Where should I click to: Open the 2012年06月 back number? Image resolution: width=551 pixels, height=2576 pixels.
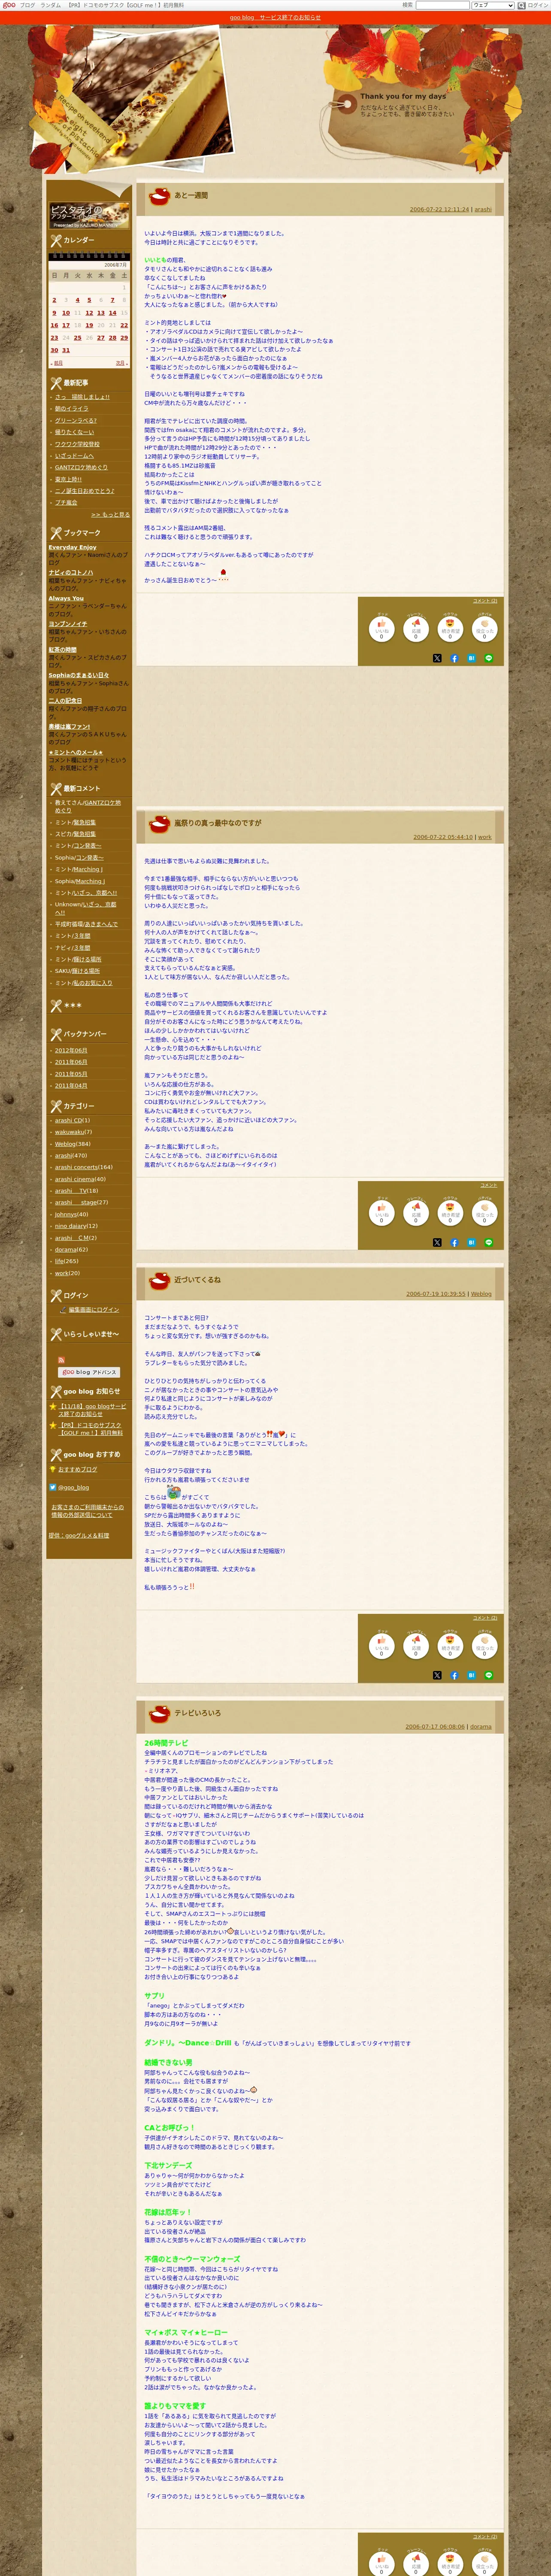71,1050
